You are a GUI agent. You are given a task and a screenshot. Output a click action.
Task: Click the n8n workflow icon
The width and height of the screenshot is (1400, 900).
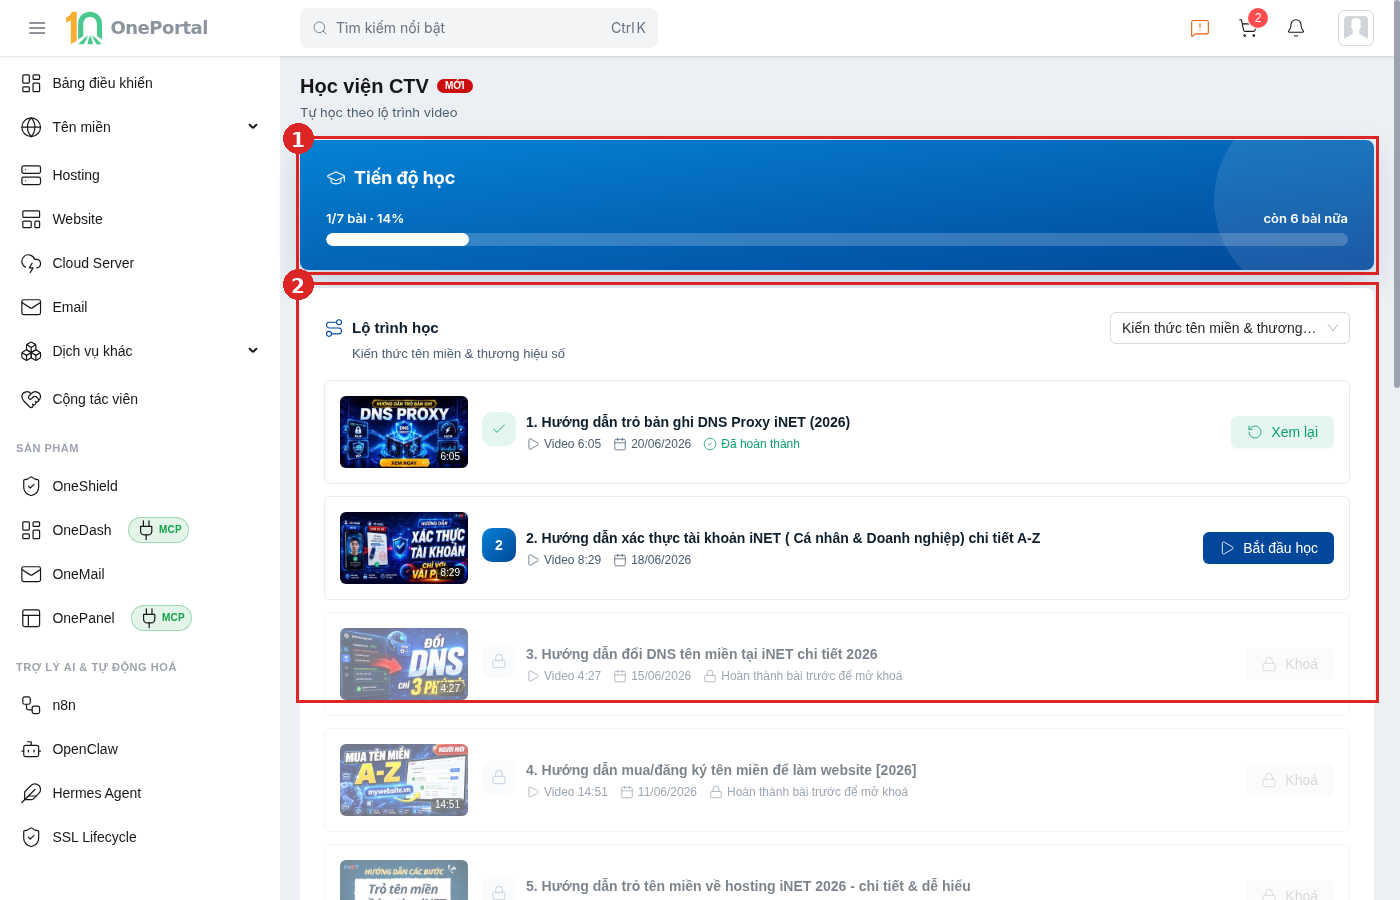[x=31, y=705]
